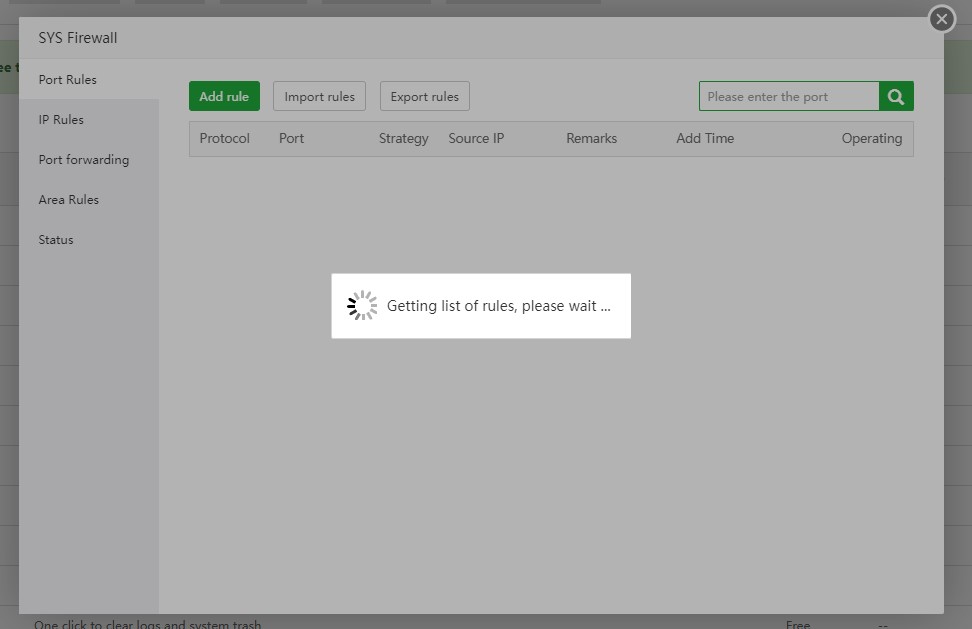The width and height of the screenshot is (972, 629).
Task: Sort rules by the Protocol column
Action: tap(225, 138)
